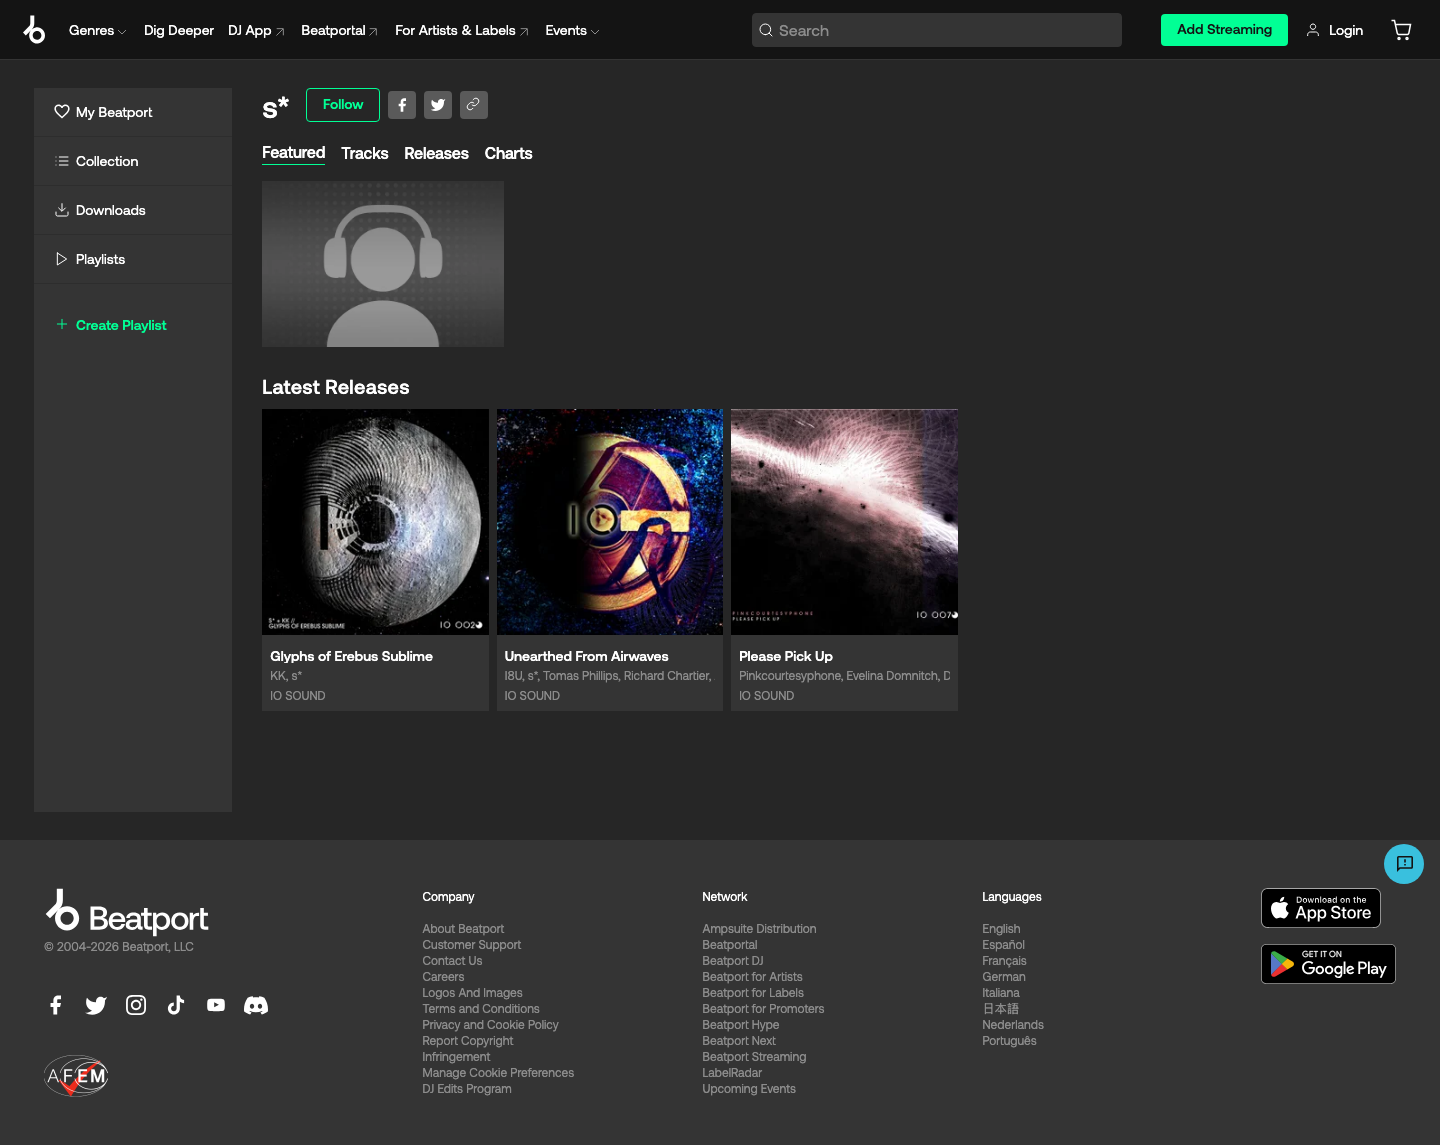Open Beatport Discord in footer

[256, 1005]
